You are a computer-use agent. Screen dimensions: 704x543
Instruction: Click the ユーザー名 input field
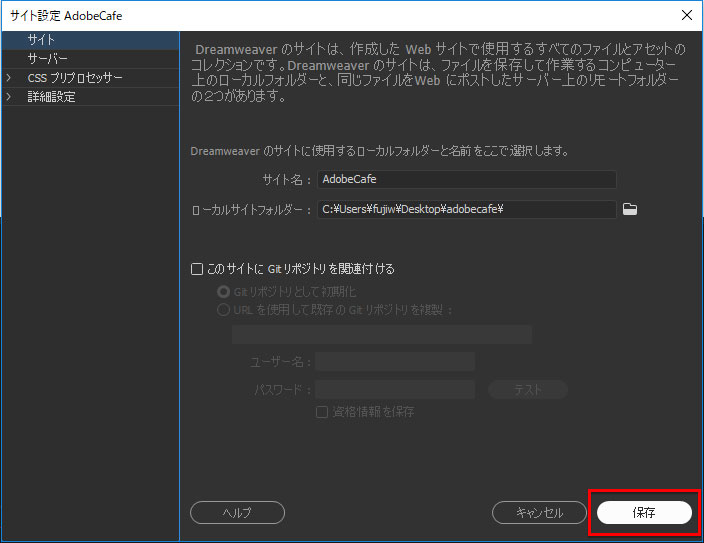[x=395, y=362]
